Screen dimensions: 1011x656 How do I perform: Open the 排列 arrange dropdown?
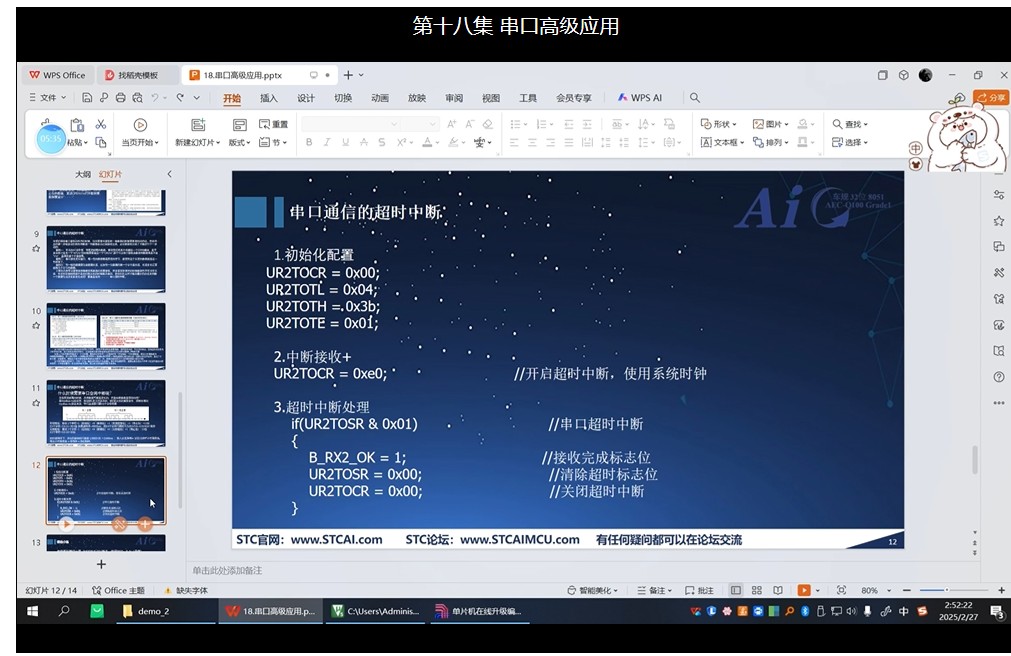click(771, 142)
